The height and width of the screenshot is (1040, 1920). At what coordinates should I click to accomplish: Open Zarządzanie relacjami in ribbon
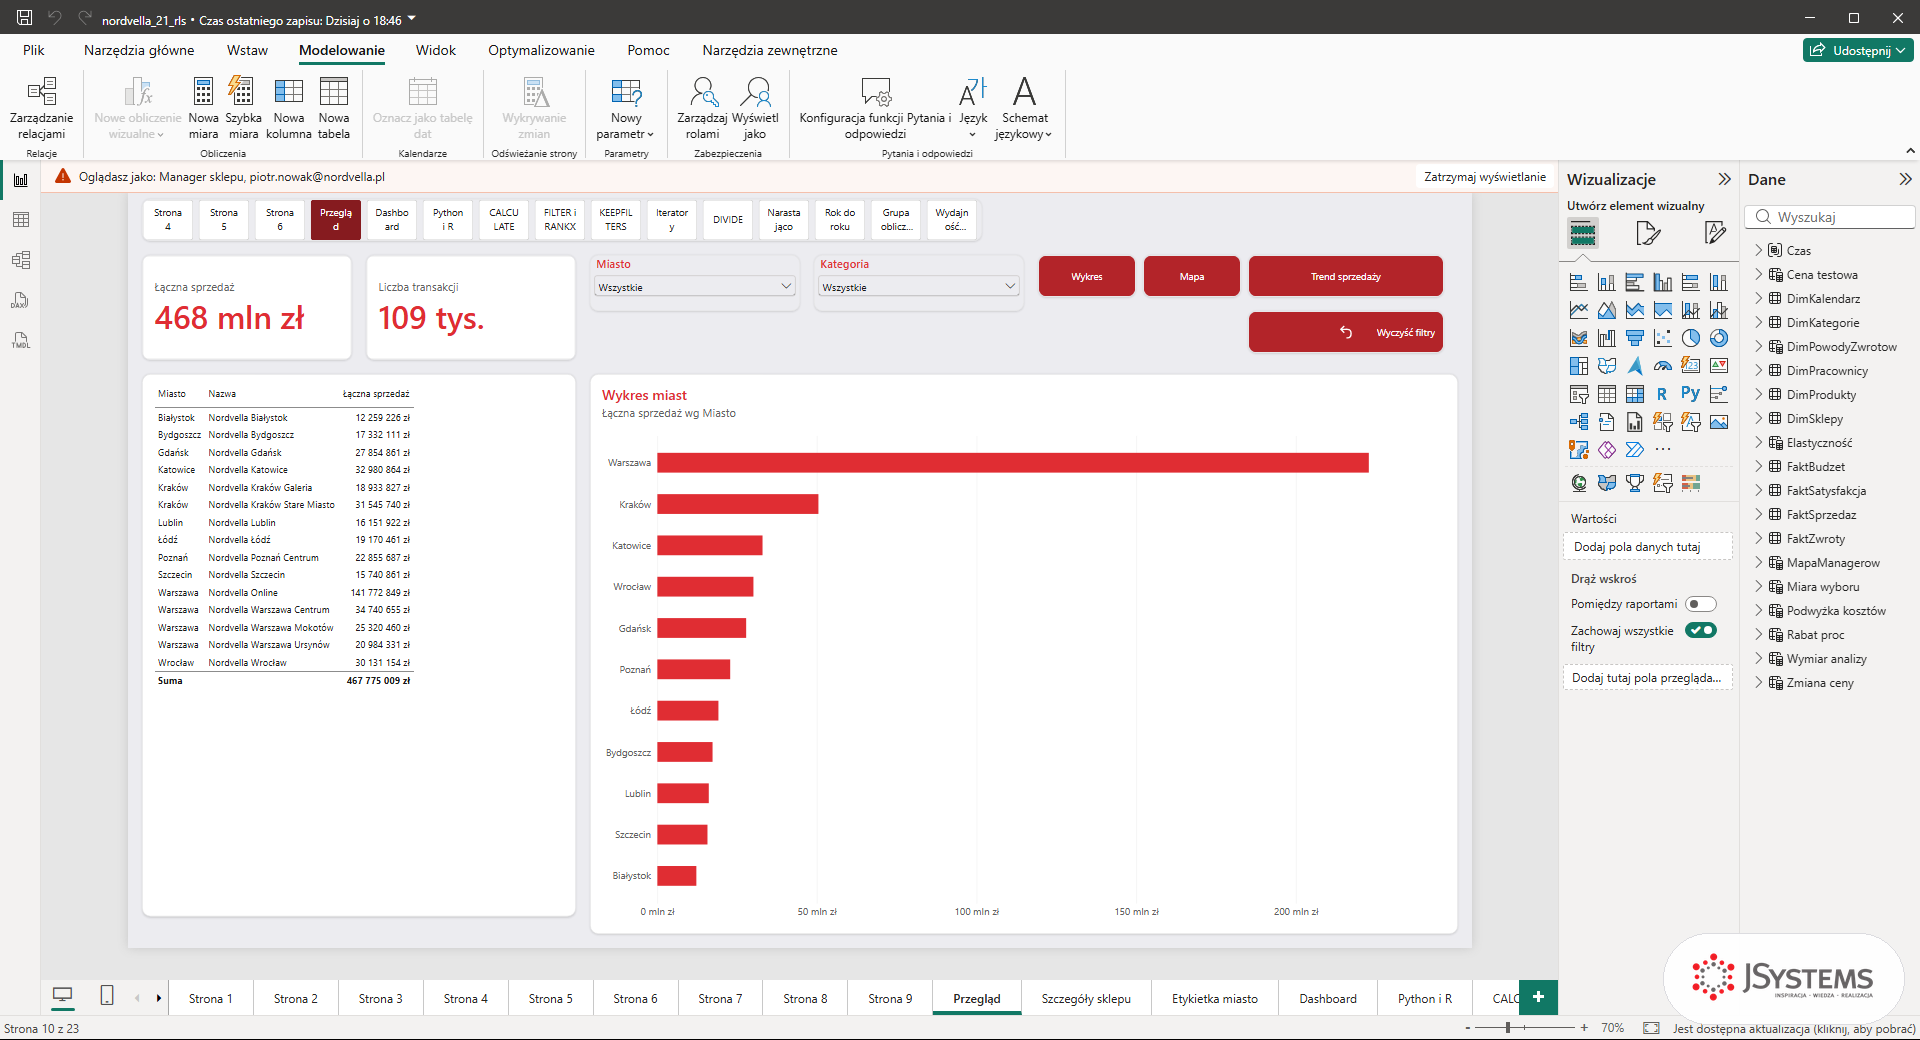[41, 108]
